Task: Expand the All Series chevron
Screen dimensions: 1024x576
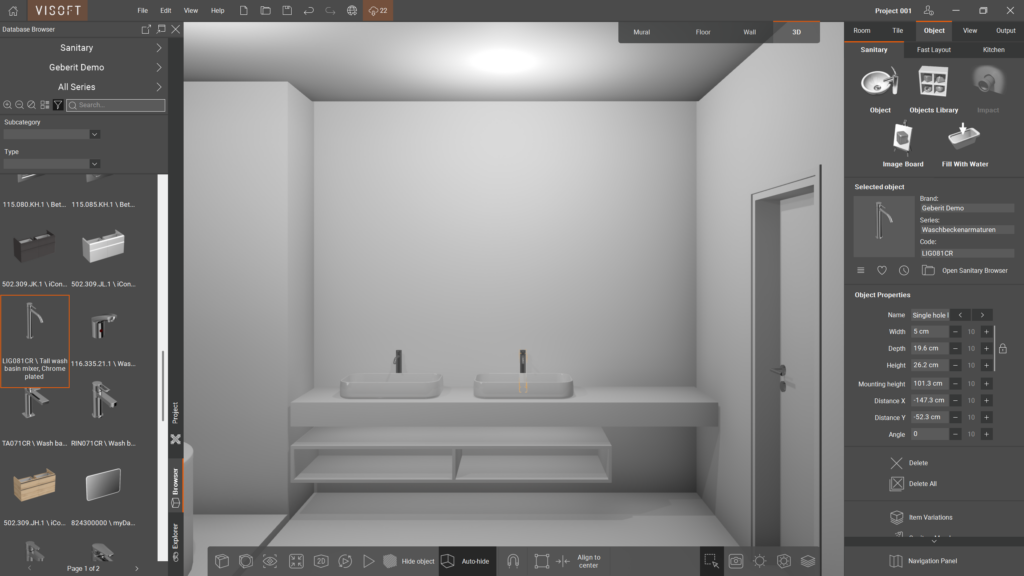Action: click(159, 87)
